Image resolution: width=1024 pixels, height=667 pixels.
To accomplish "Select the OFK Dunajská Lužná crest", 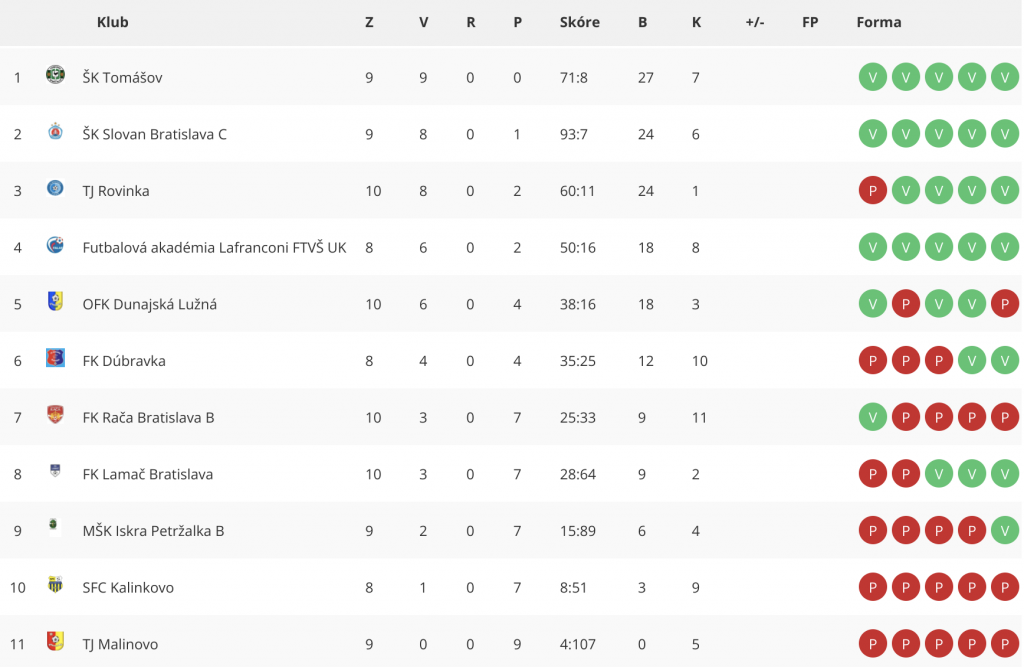I will (x=56, y=301).
